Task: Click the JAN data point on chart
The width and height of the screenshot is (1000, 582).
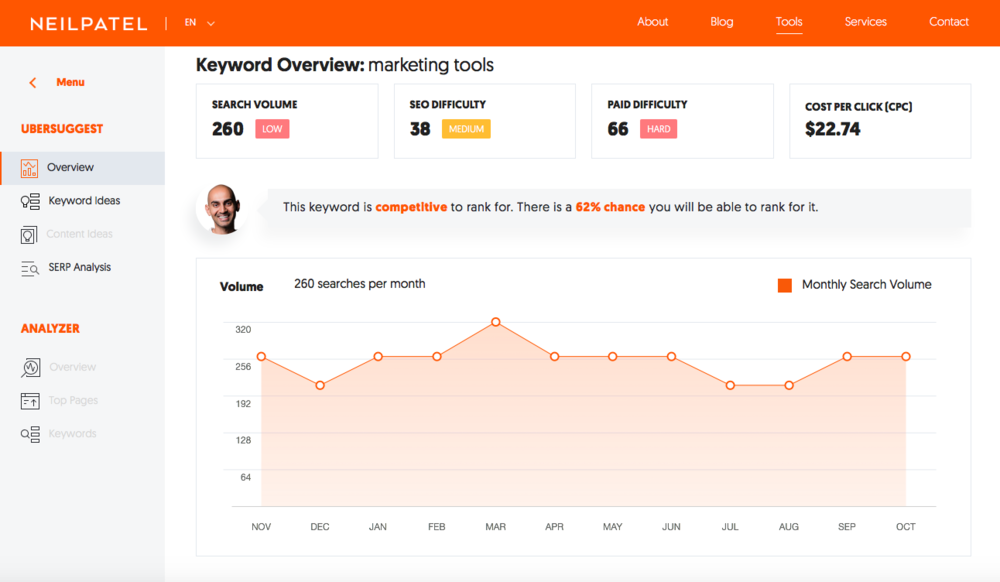Action: pyautogui.click(x=378, y=356)
